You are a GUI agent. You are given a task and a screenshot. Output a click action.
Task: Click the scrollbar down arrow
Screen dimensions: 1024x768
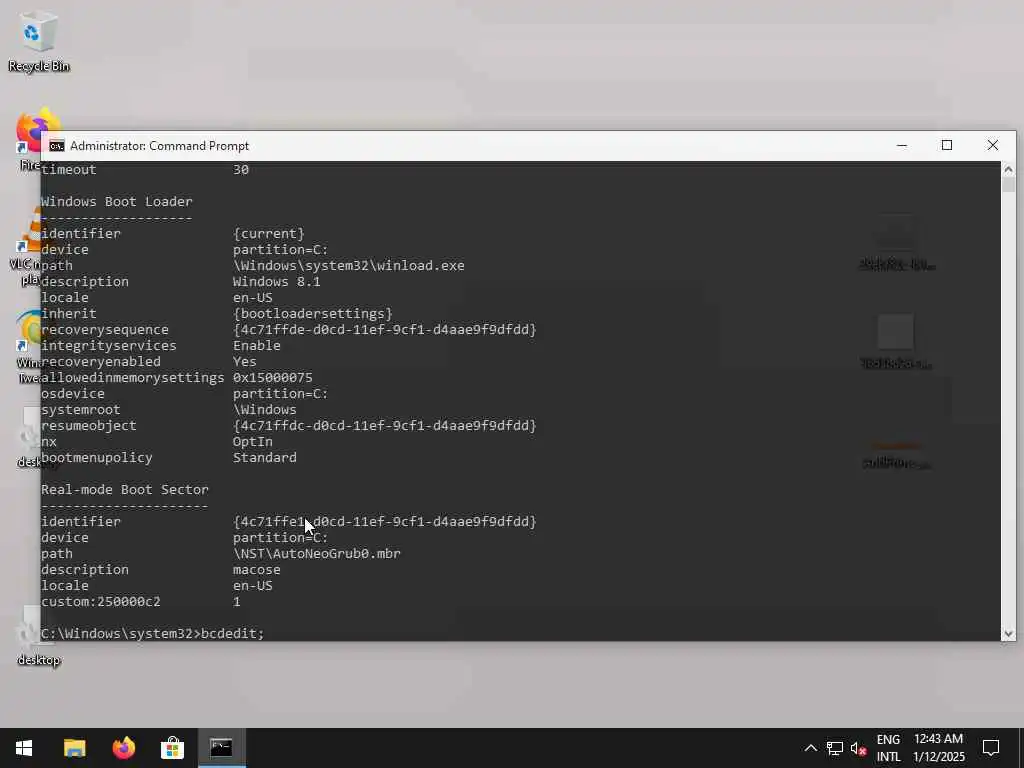click(x=1008, y=633)
